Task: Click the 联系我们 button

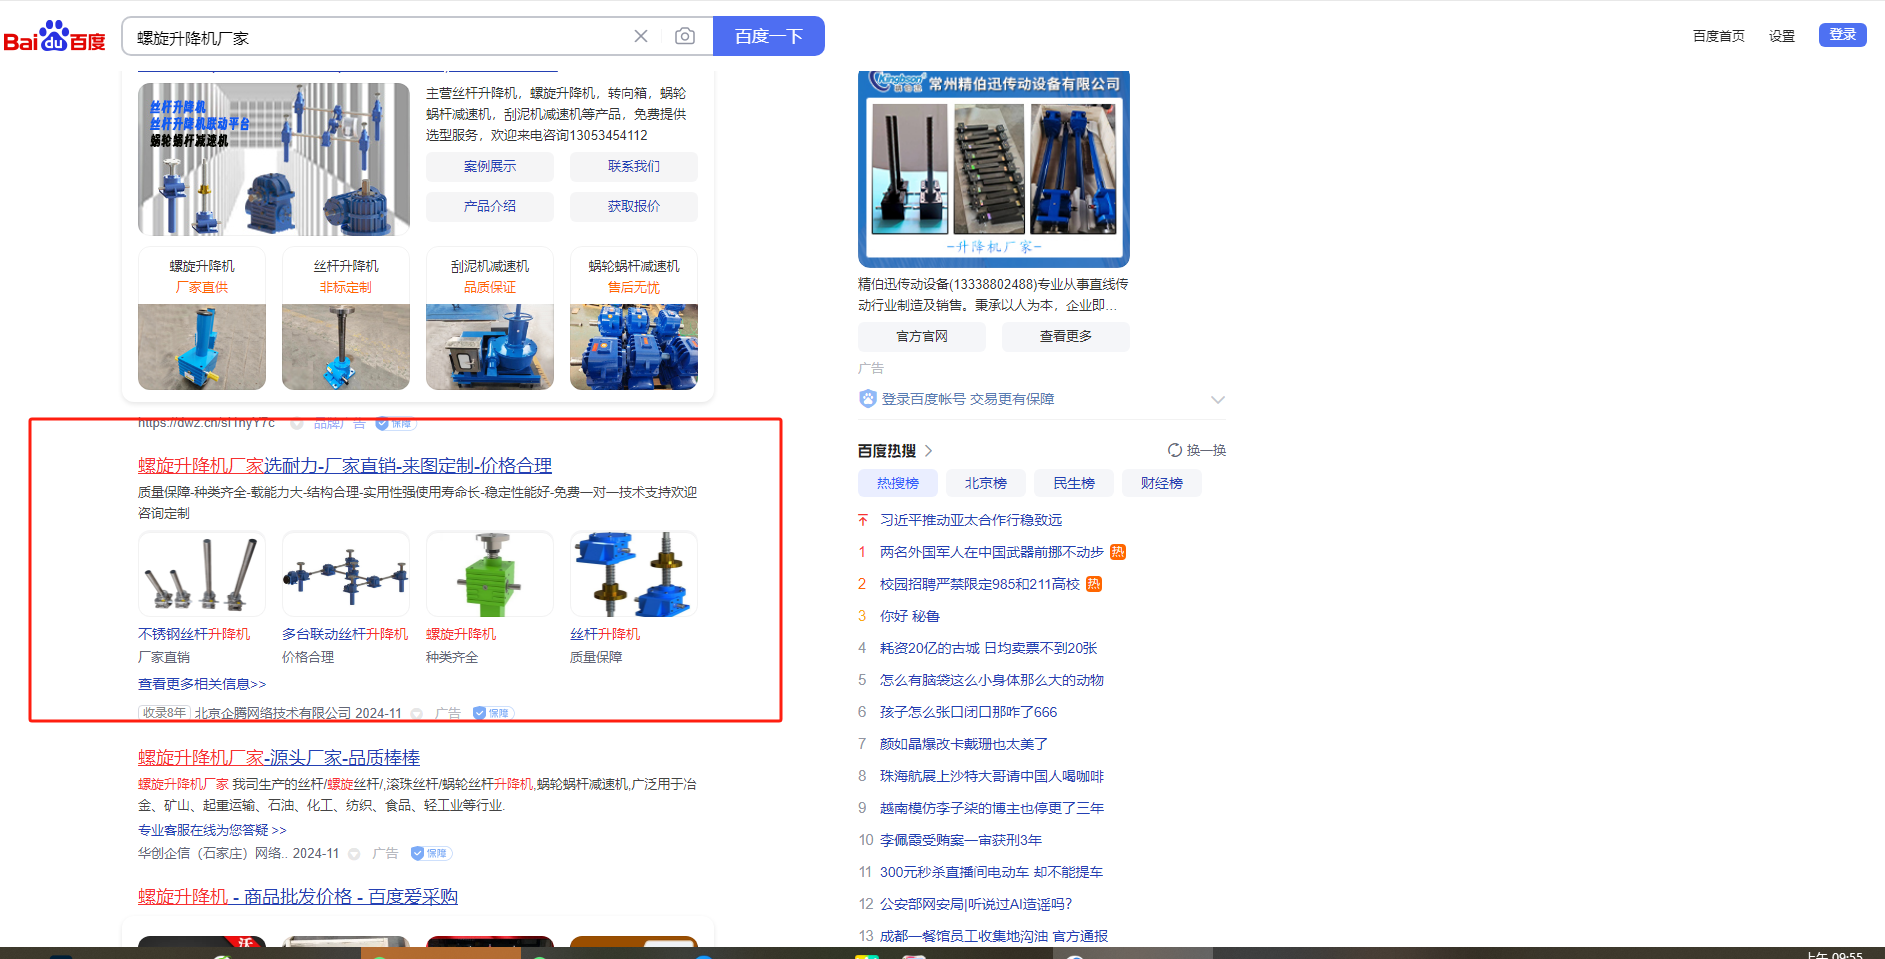Action: pyautogui.click(x=634, y=166)
